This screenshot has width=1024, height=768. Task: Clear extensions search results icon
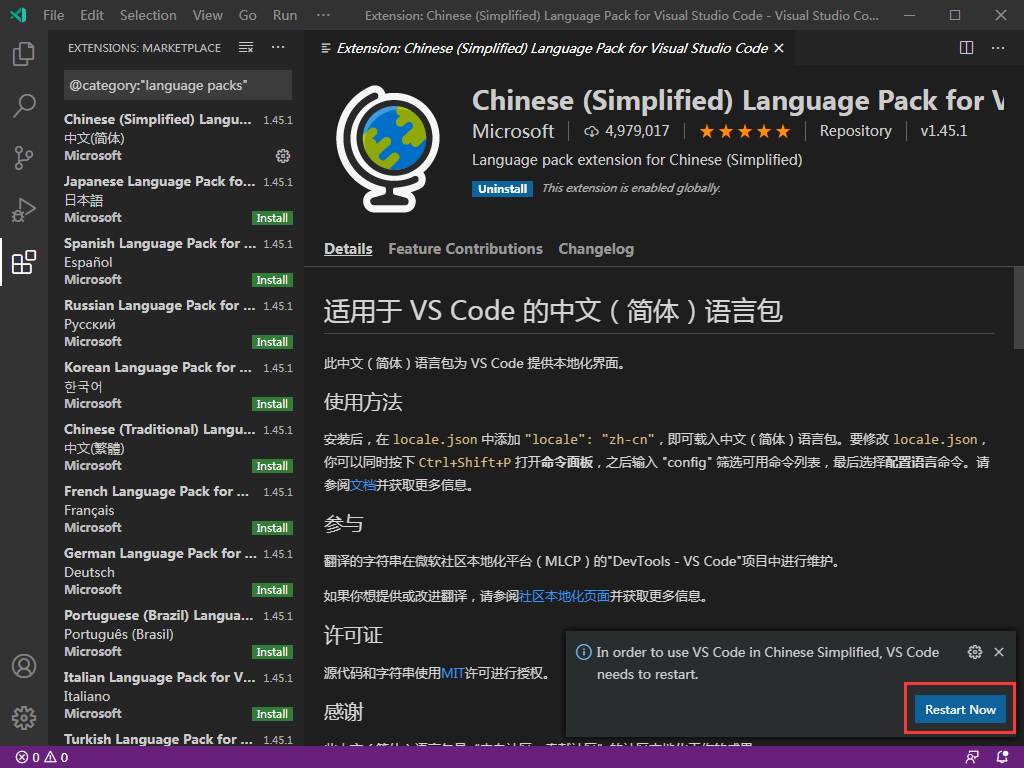[246, 48]
